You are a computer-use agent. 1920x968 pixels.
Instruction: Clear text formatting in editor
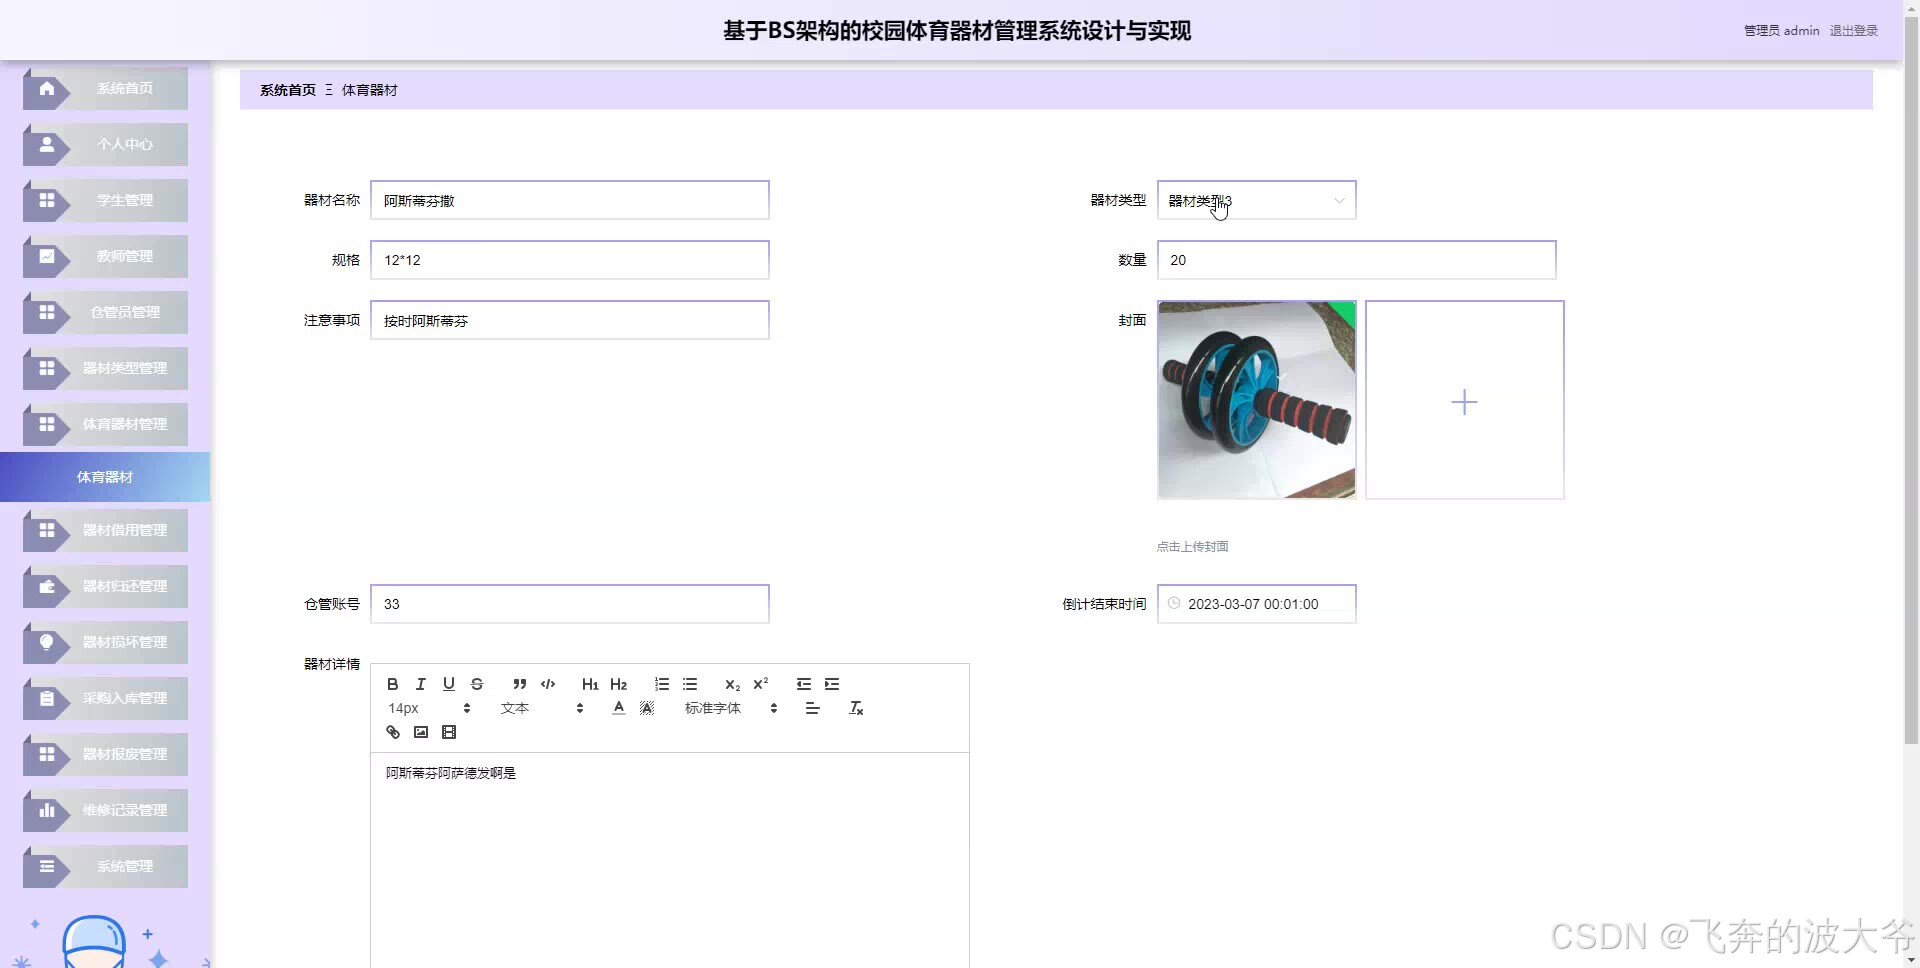coord(856,708)
